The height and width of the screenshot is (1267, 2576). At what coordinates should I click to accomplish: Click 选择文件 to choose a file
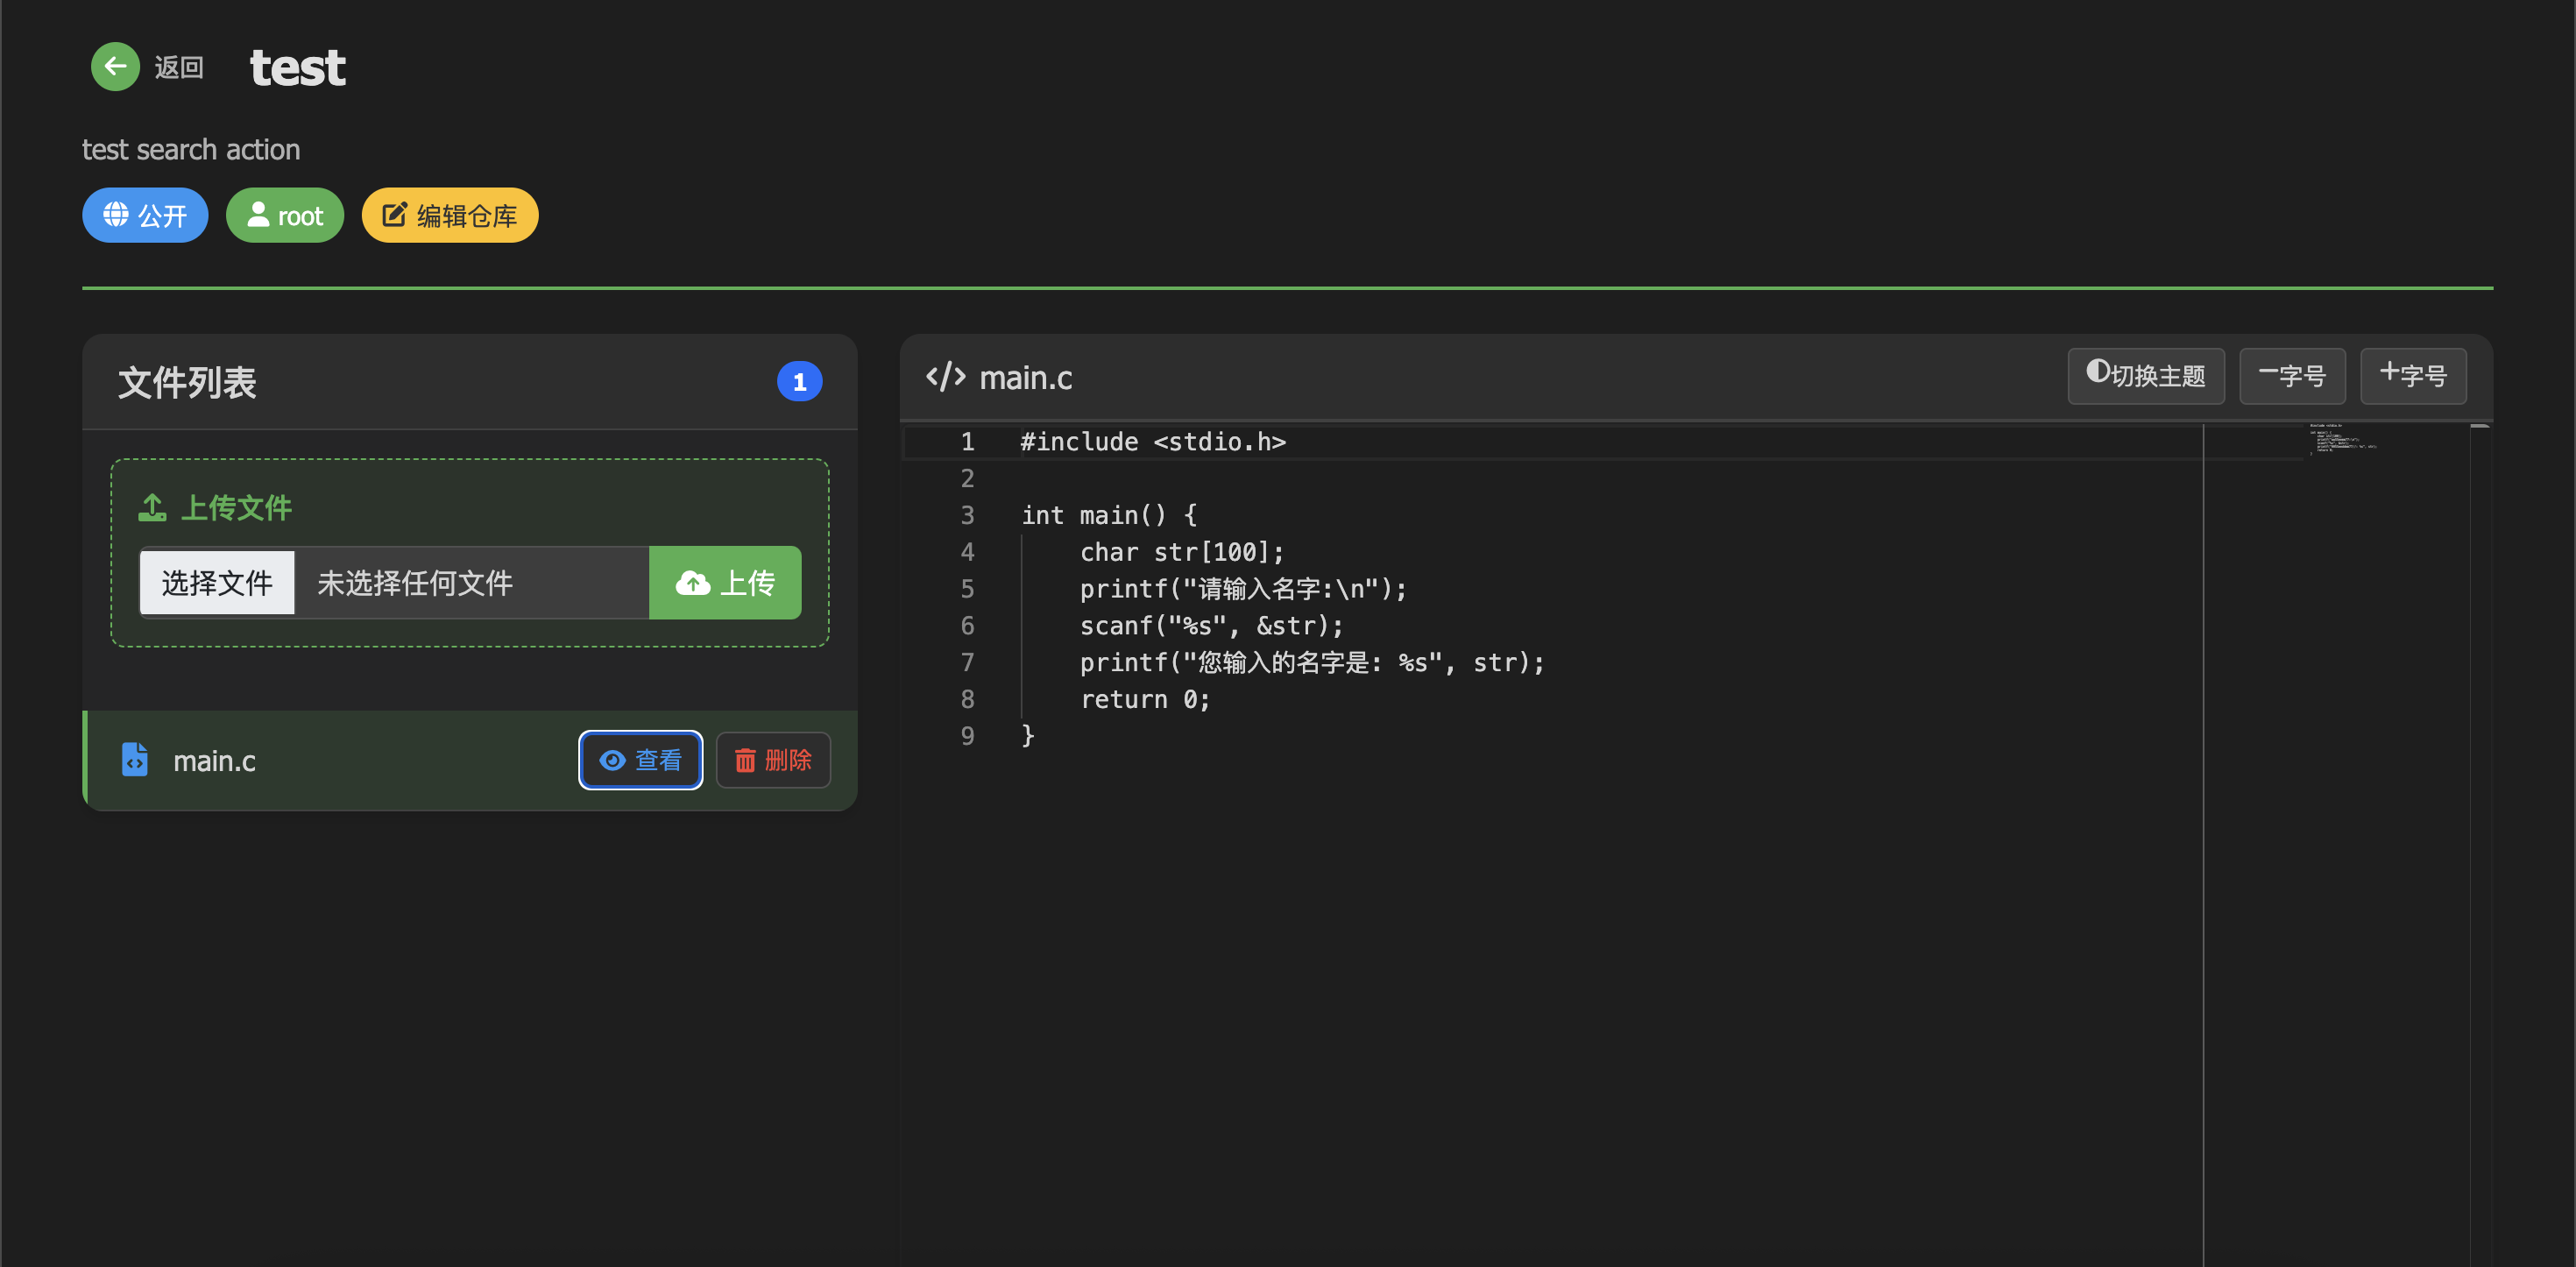(217, 583)
